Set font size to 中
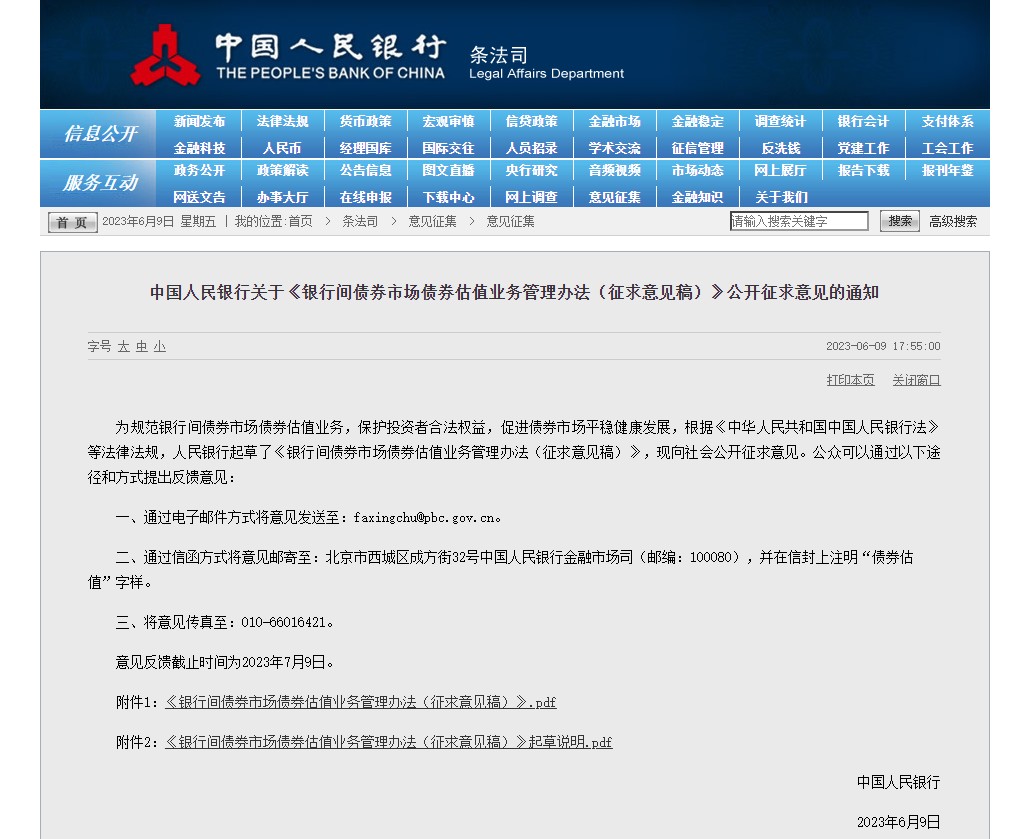This screenshot has width=1024, height=839. coord(142,347)
